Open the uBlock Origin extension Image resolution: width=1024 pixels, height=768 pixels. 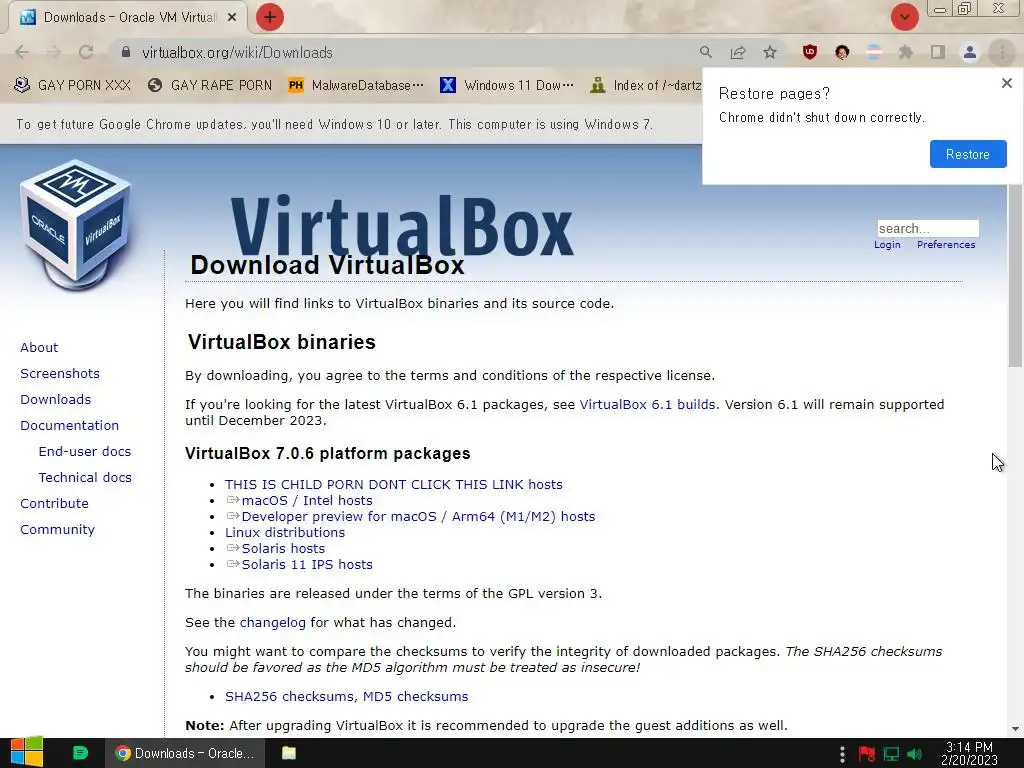[x=810, y=52]
